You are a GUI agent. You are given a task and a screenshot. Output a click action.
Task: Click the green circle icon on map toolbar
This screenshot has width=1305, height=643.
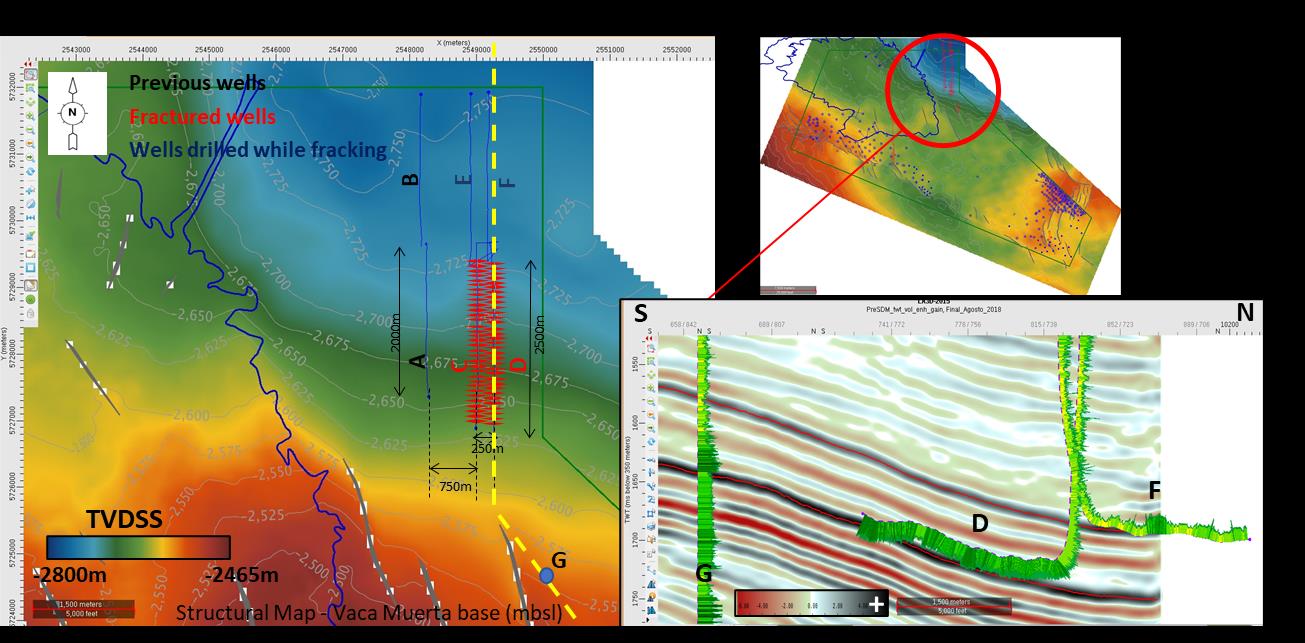tap(30, 299)
